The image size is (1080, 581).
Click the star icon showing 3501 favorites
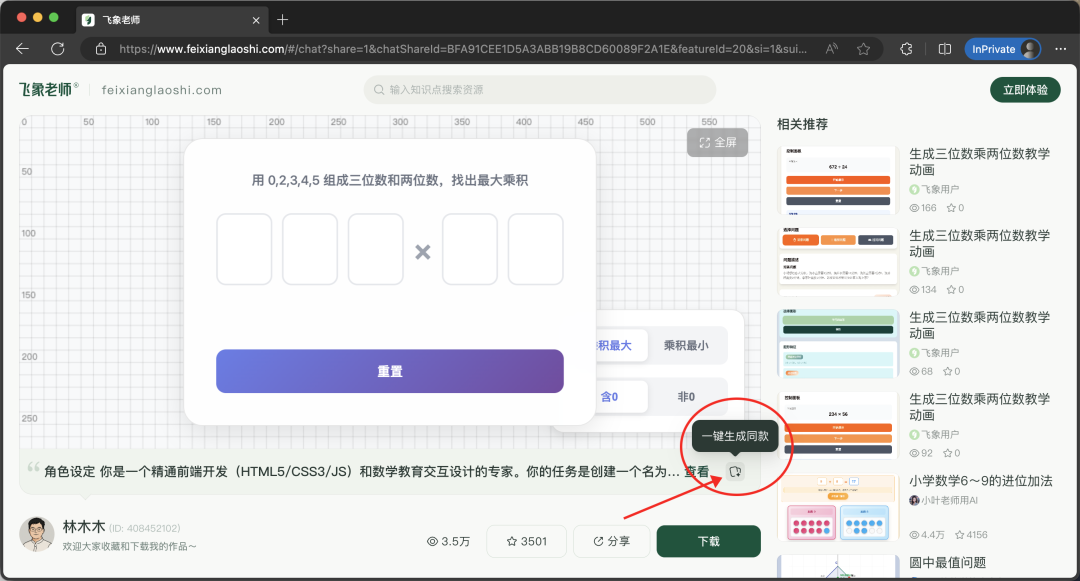coord(514,541)
